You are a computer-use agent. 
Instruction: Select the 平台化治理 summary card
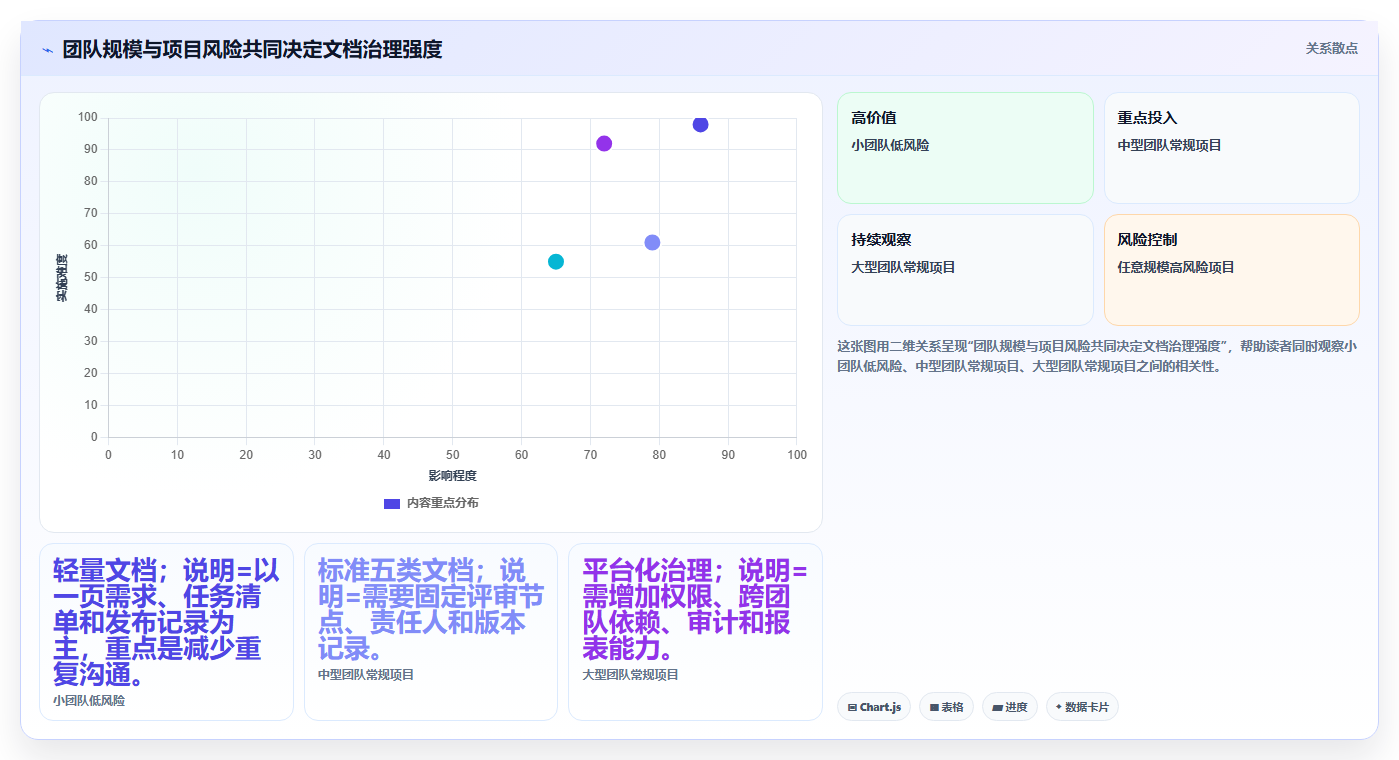(695, 632)
